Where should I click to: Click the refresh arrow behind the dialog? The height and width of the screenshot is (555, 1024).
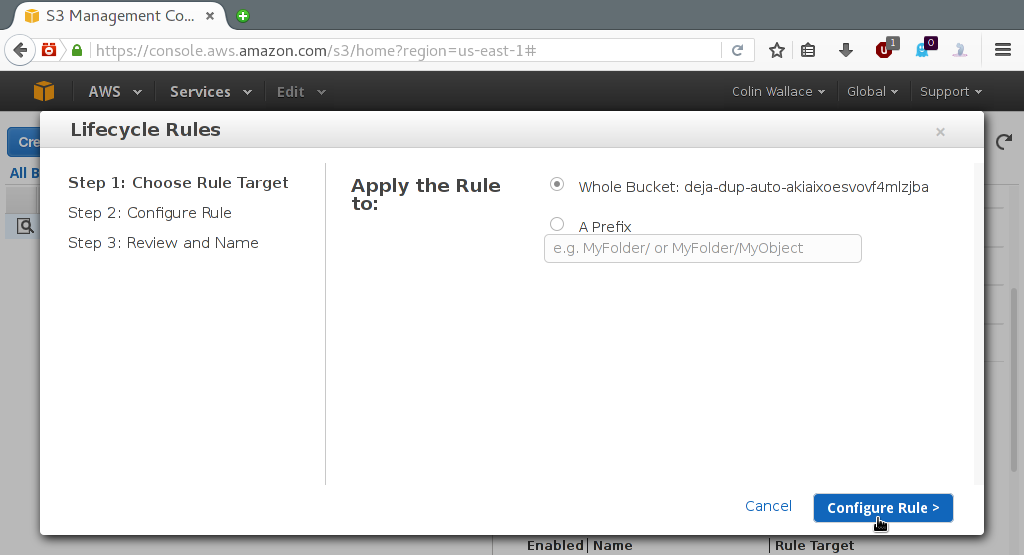coord(1004,141)
